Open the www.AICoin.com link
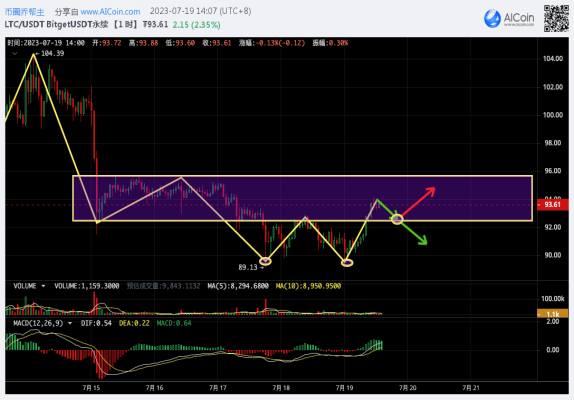 point(110,12)
